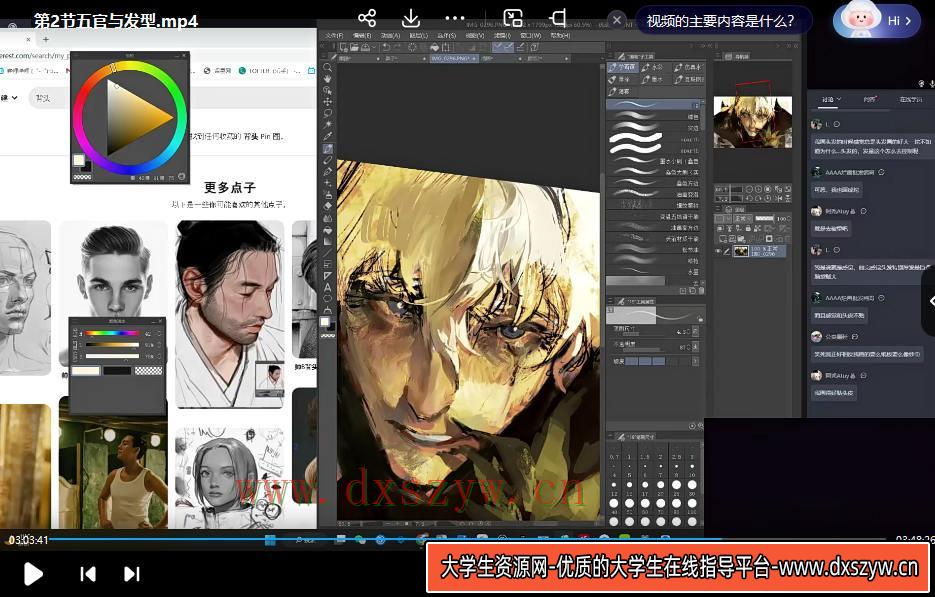Click the lock icon on brush preview
Image resolution: width=935 pixels, height=597 pixels.
click(x=699, y=318)
